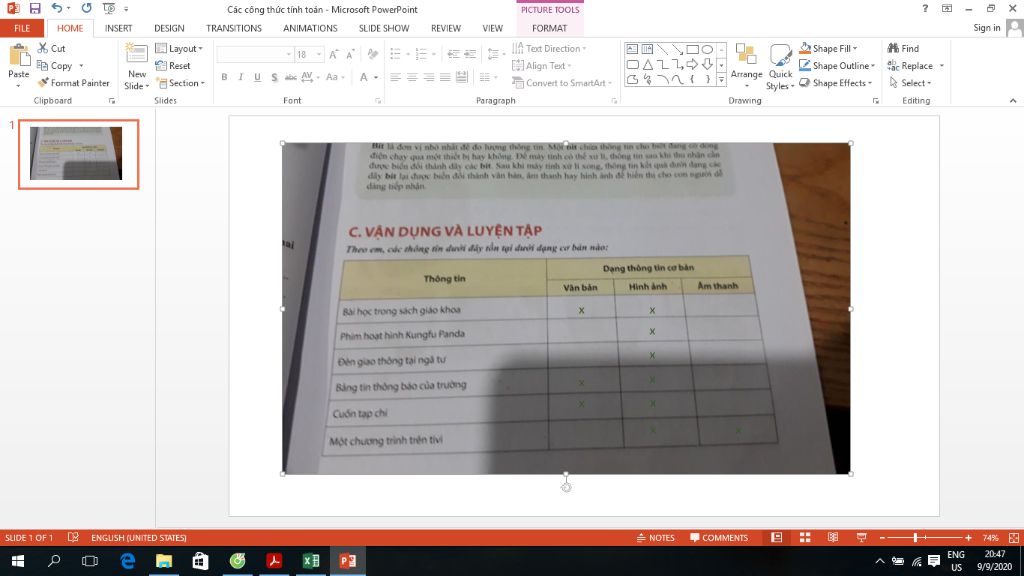Click the Paste button
This screenshot has width=1024, height=576.
(18, 66)
